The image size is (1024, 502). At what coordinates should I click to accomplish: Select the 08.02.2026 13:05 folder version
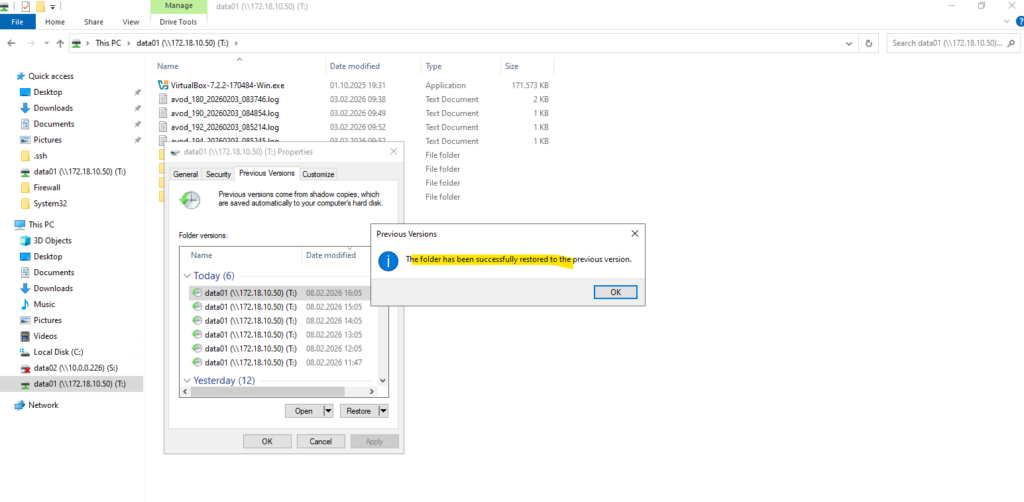point(278,334)
